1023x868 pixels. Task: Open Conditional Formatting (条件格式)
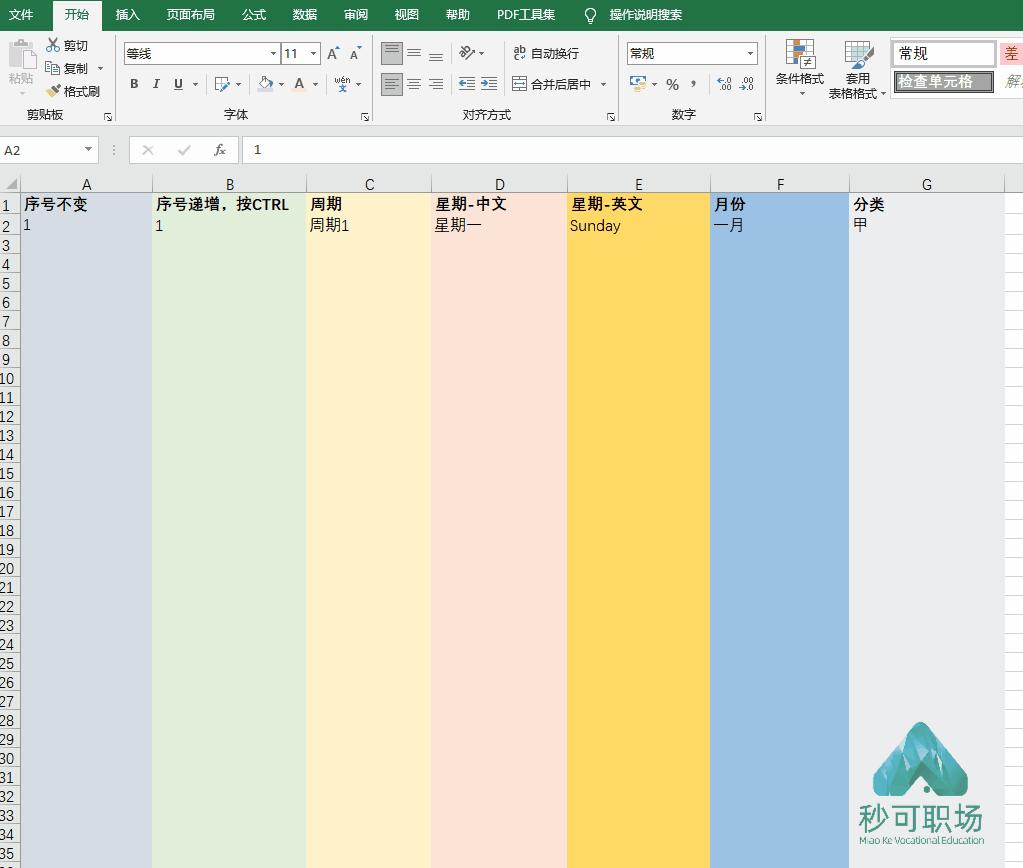pos(798,68)
